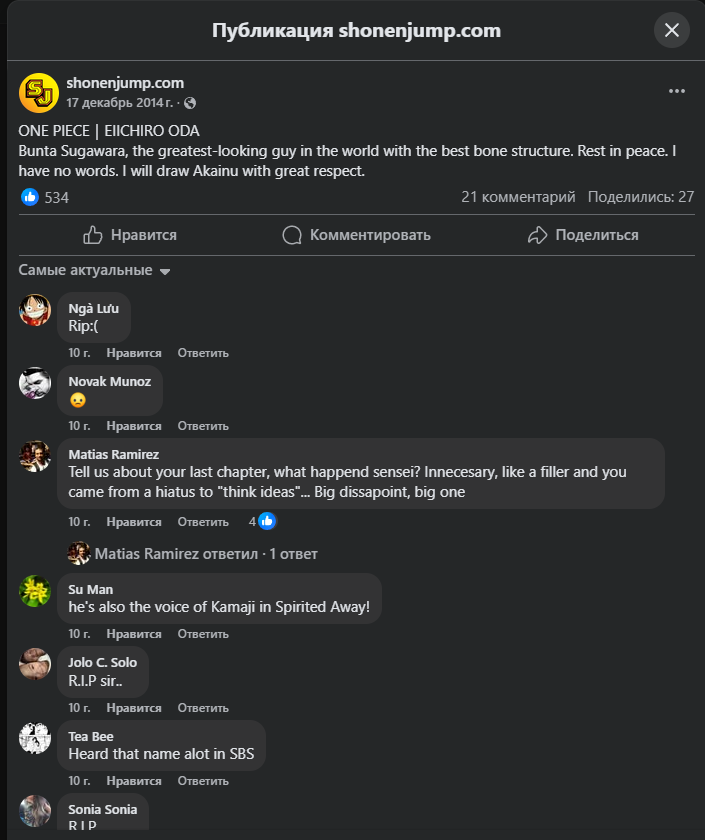Screen dimensions: 705x840
Task: Like Novak Munoz's comment via Нравится
Action: (134, 426)
